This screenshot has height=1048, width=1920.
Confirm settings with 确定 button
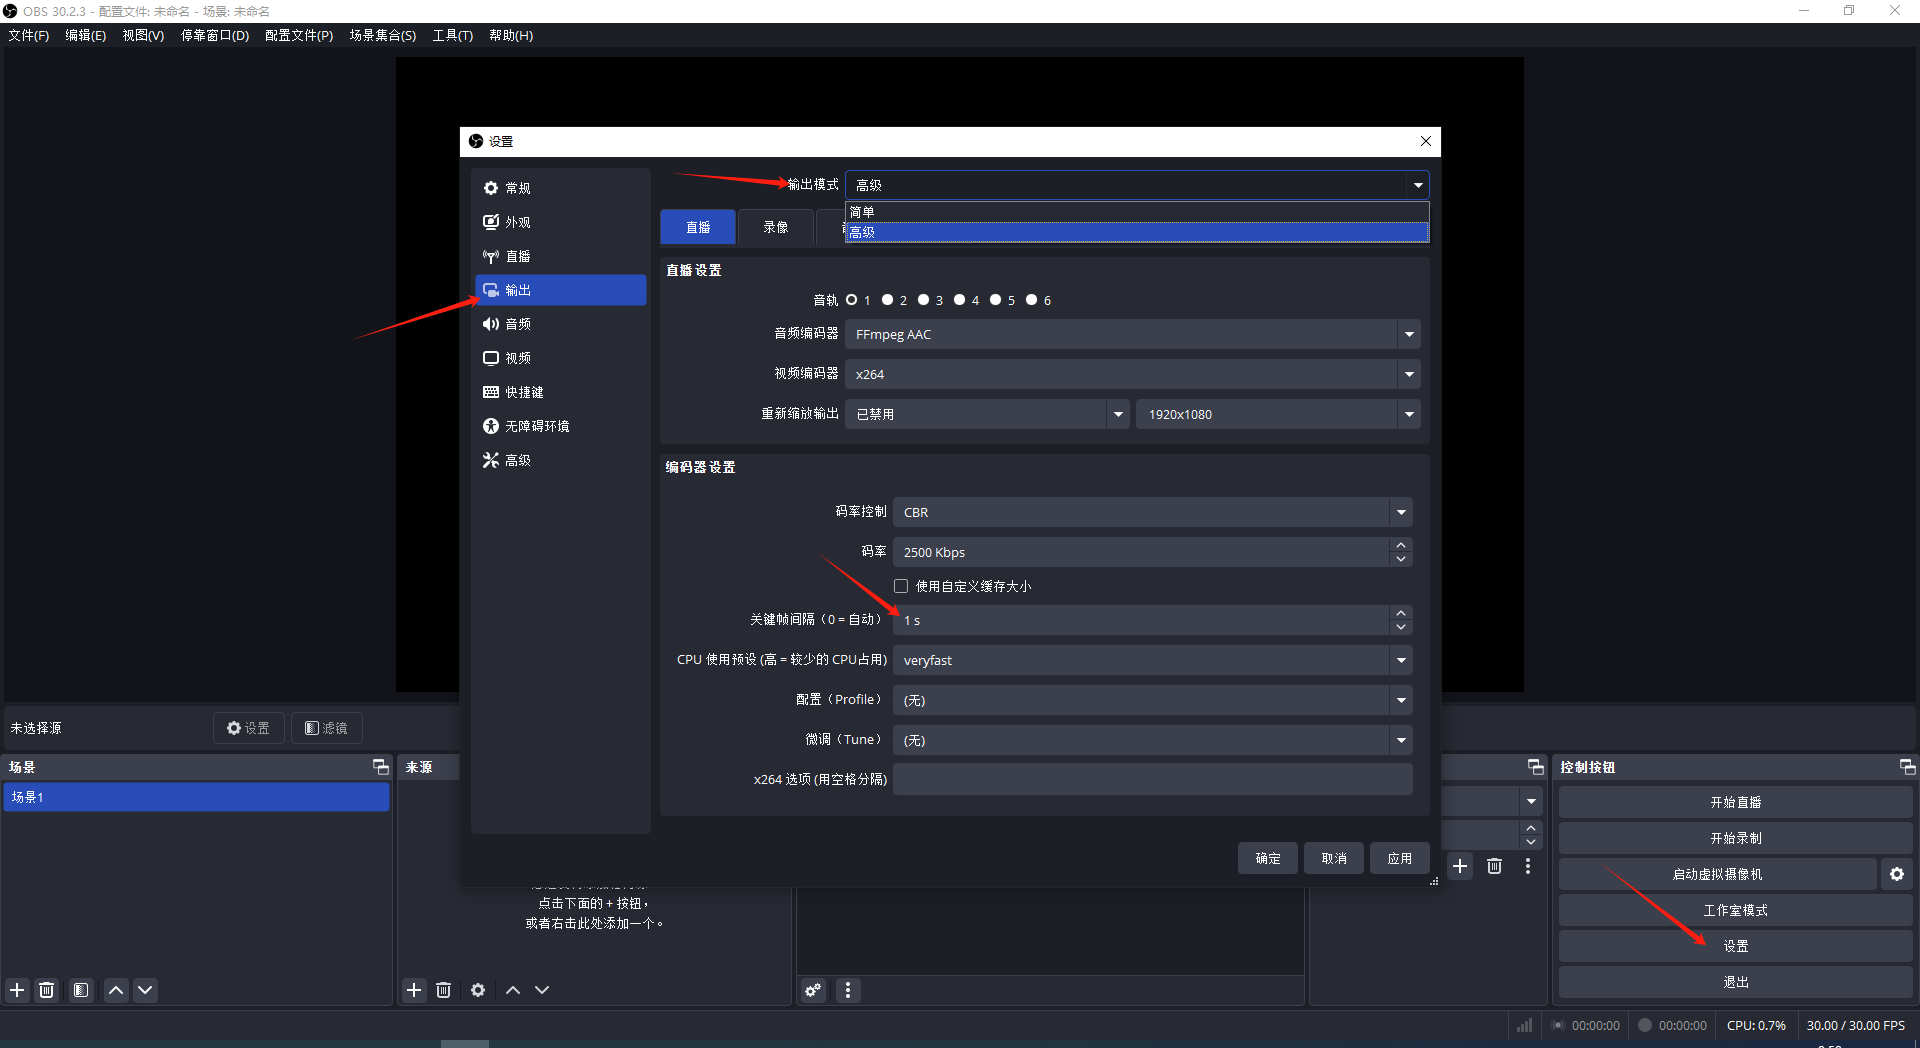tap(1268, 858)
